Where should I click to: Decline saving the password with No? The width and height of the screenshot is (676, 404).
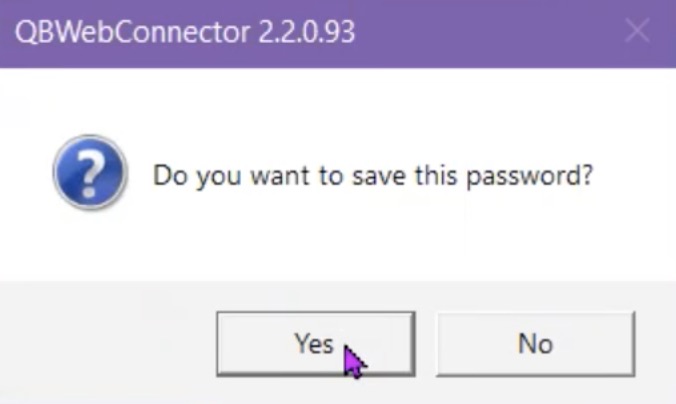[x=535, y=344]
